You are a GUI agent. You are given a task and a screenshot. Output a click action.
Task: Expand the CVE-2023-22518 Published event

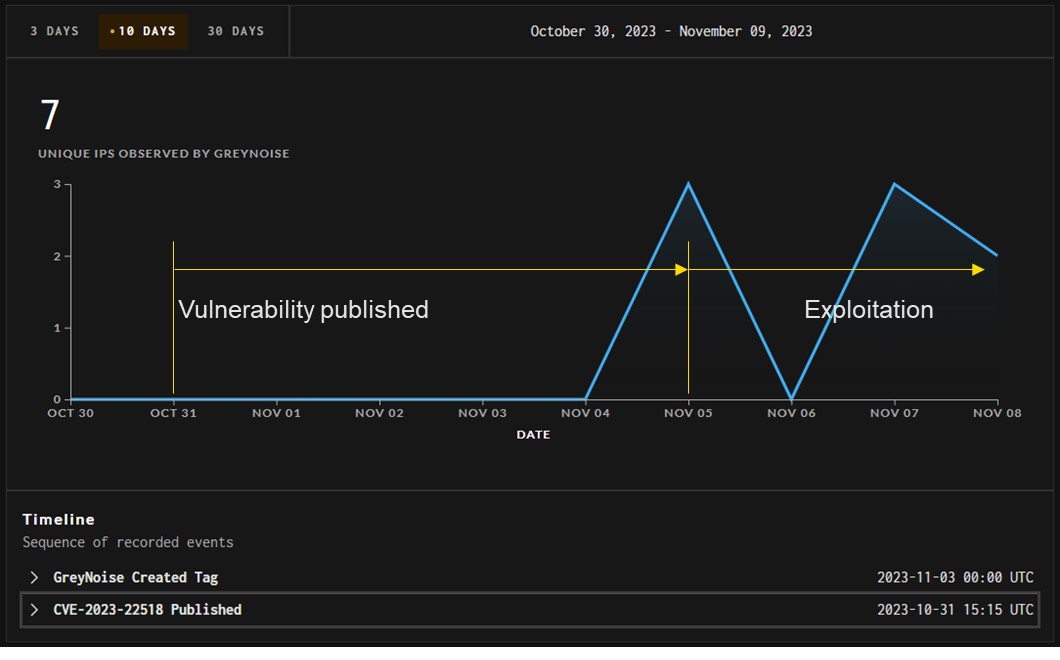34,609
